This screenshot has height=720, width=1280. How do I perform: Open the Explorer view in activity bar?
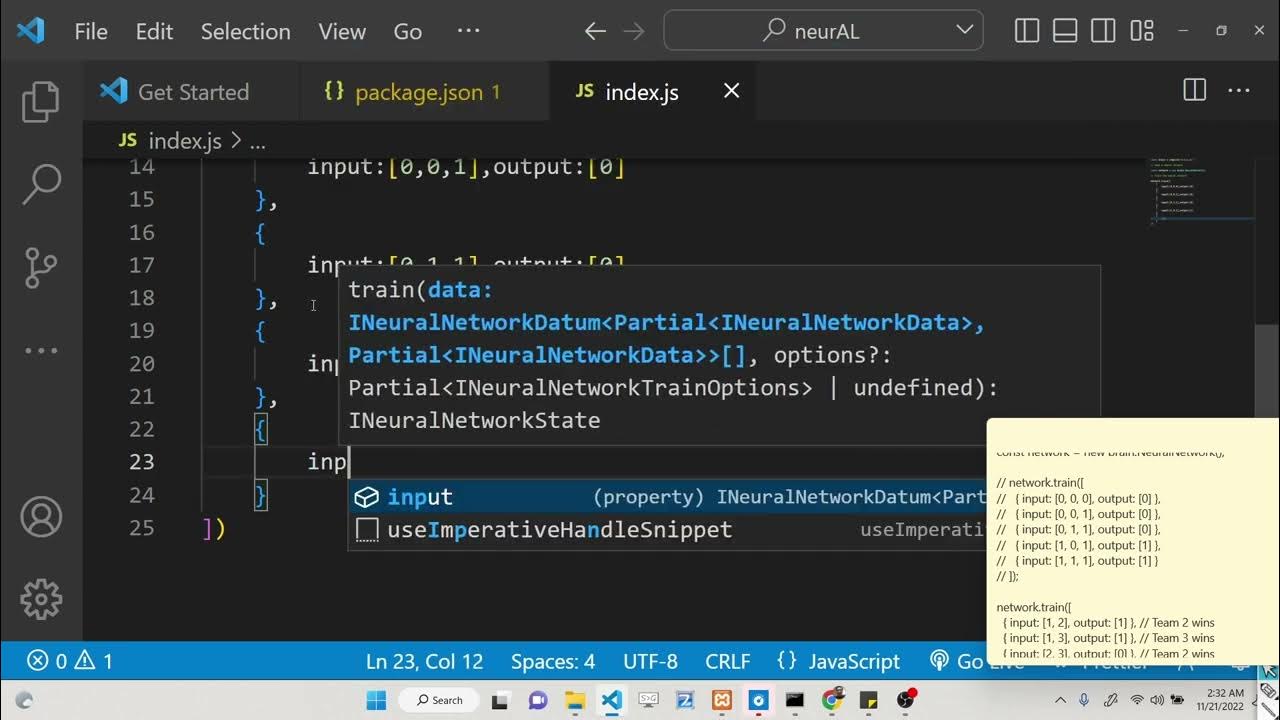pos(41,102)
